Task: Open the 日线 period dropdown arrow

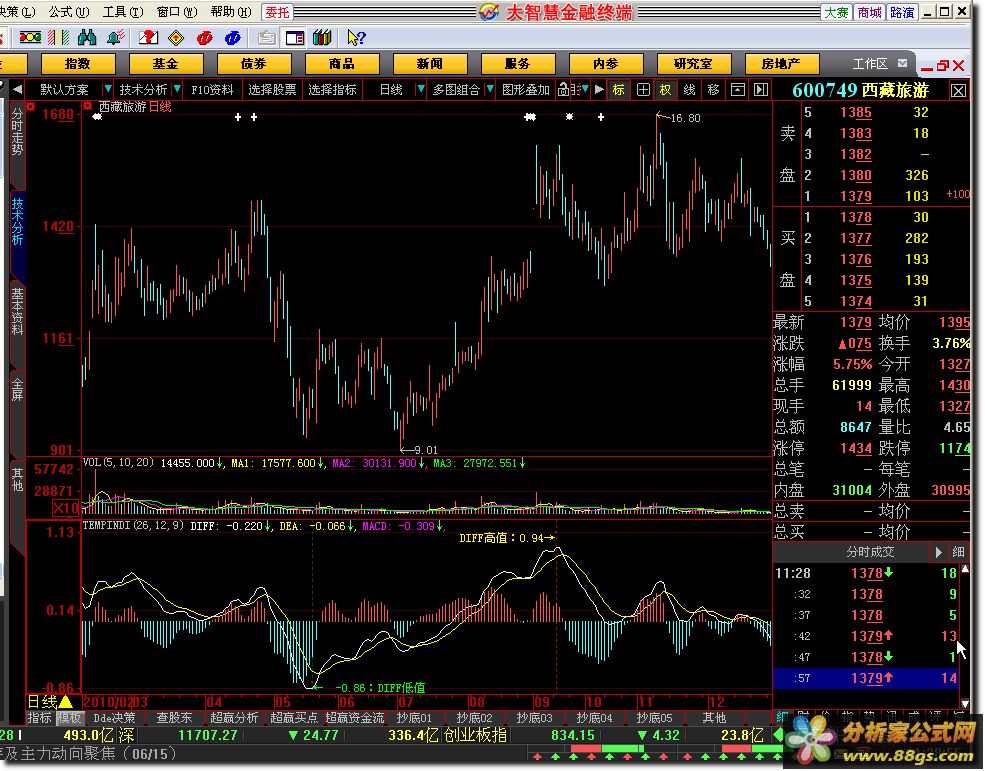Action: pos(421,90)
